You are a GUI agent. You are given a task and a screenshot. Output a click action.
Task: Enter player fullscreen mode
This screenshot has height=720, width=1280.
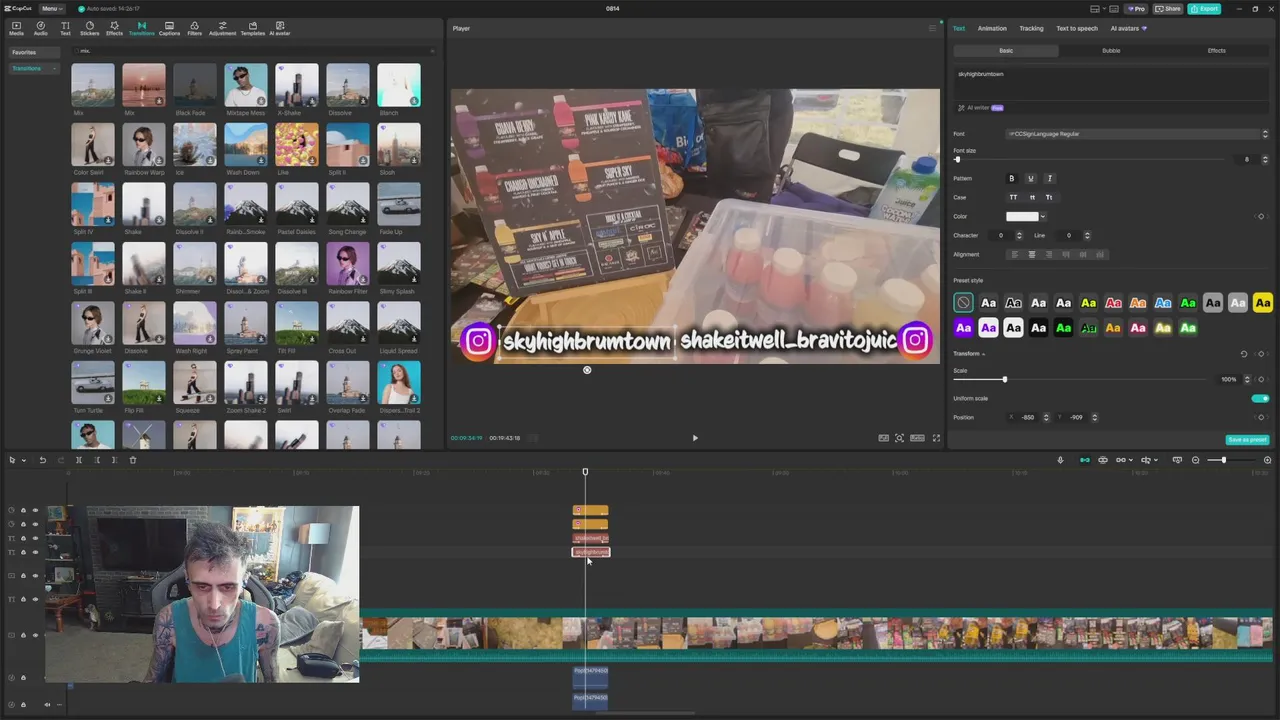point(936,438)
